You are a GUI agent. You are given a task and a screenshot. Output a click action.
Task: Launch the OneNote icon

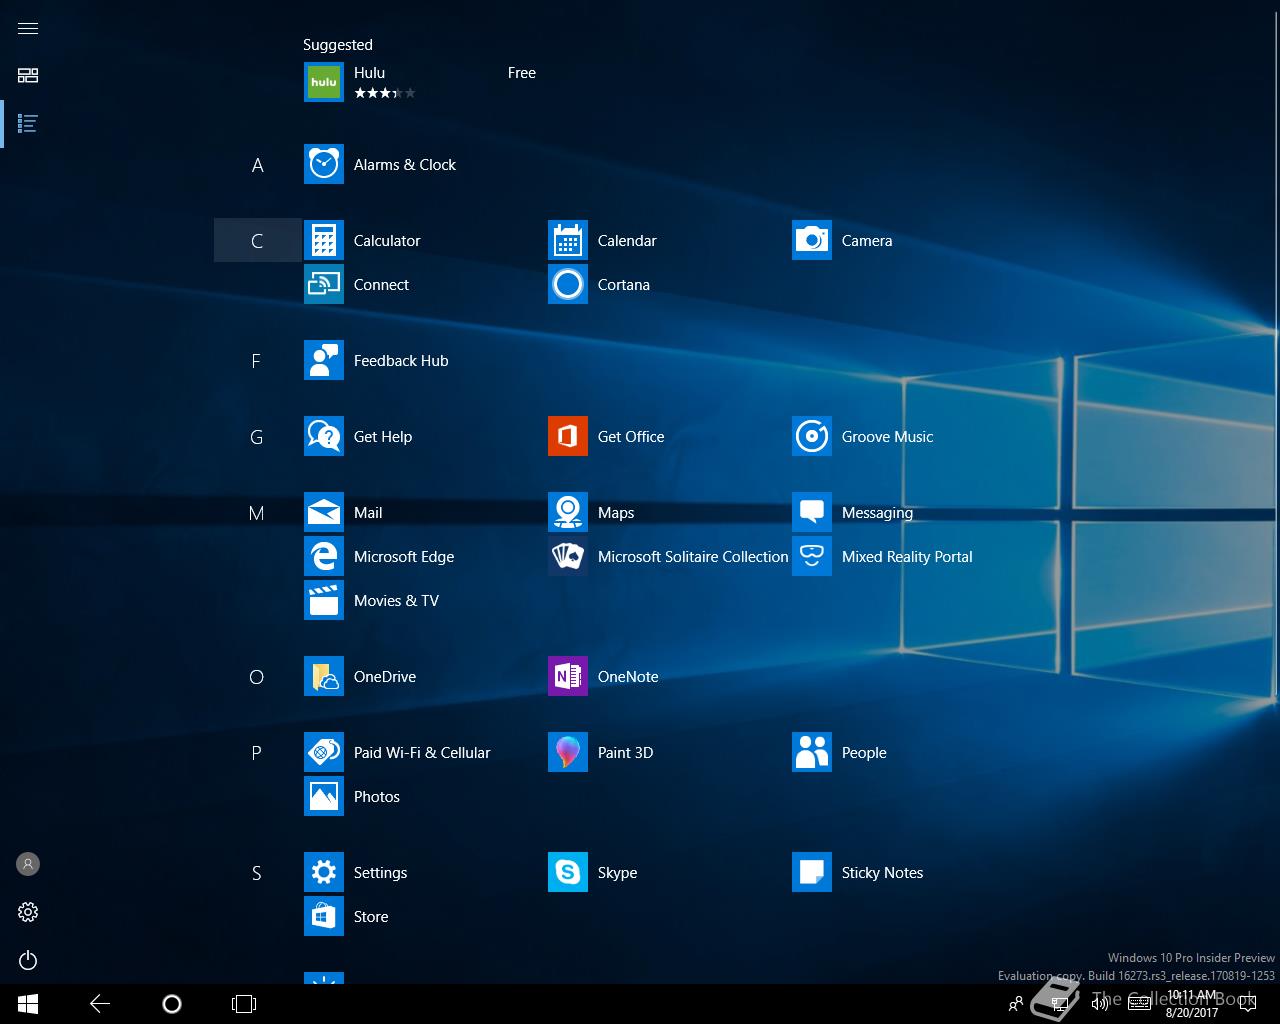(x=568, y=676)
